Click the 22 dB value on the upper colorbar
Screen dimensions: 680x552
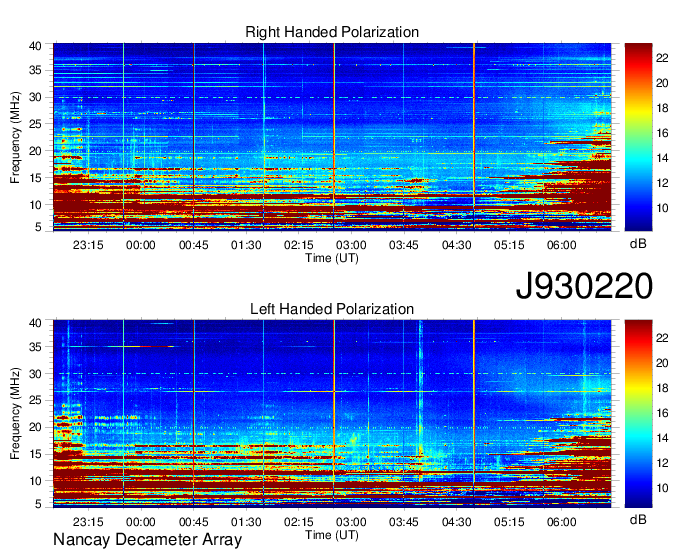click(x=662, y=58)
